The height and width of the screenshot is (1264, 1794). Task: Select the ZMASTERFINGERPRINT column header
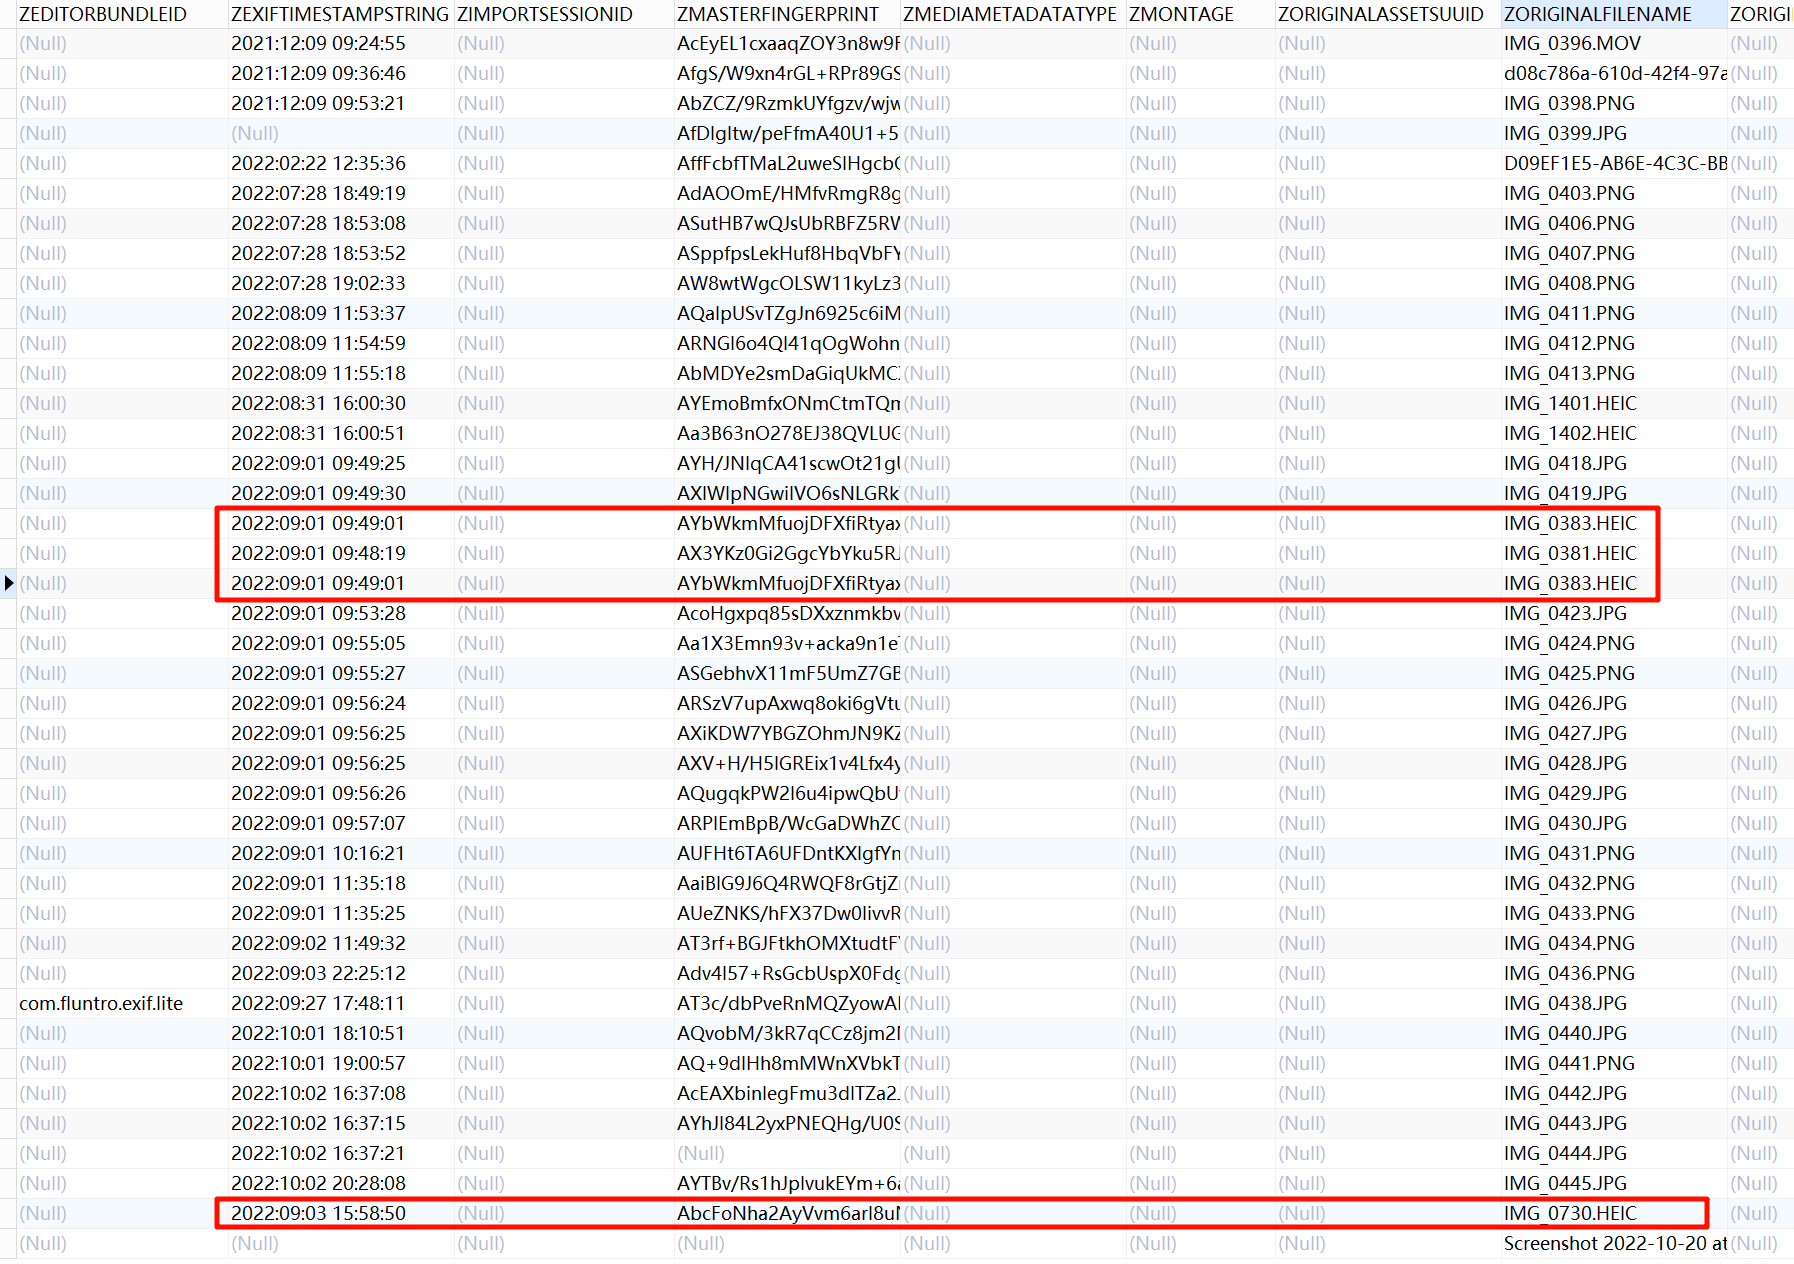coord(777,14)
